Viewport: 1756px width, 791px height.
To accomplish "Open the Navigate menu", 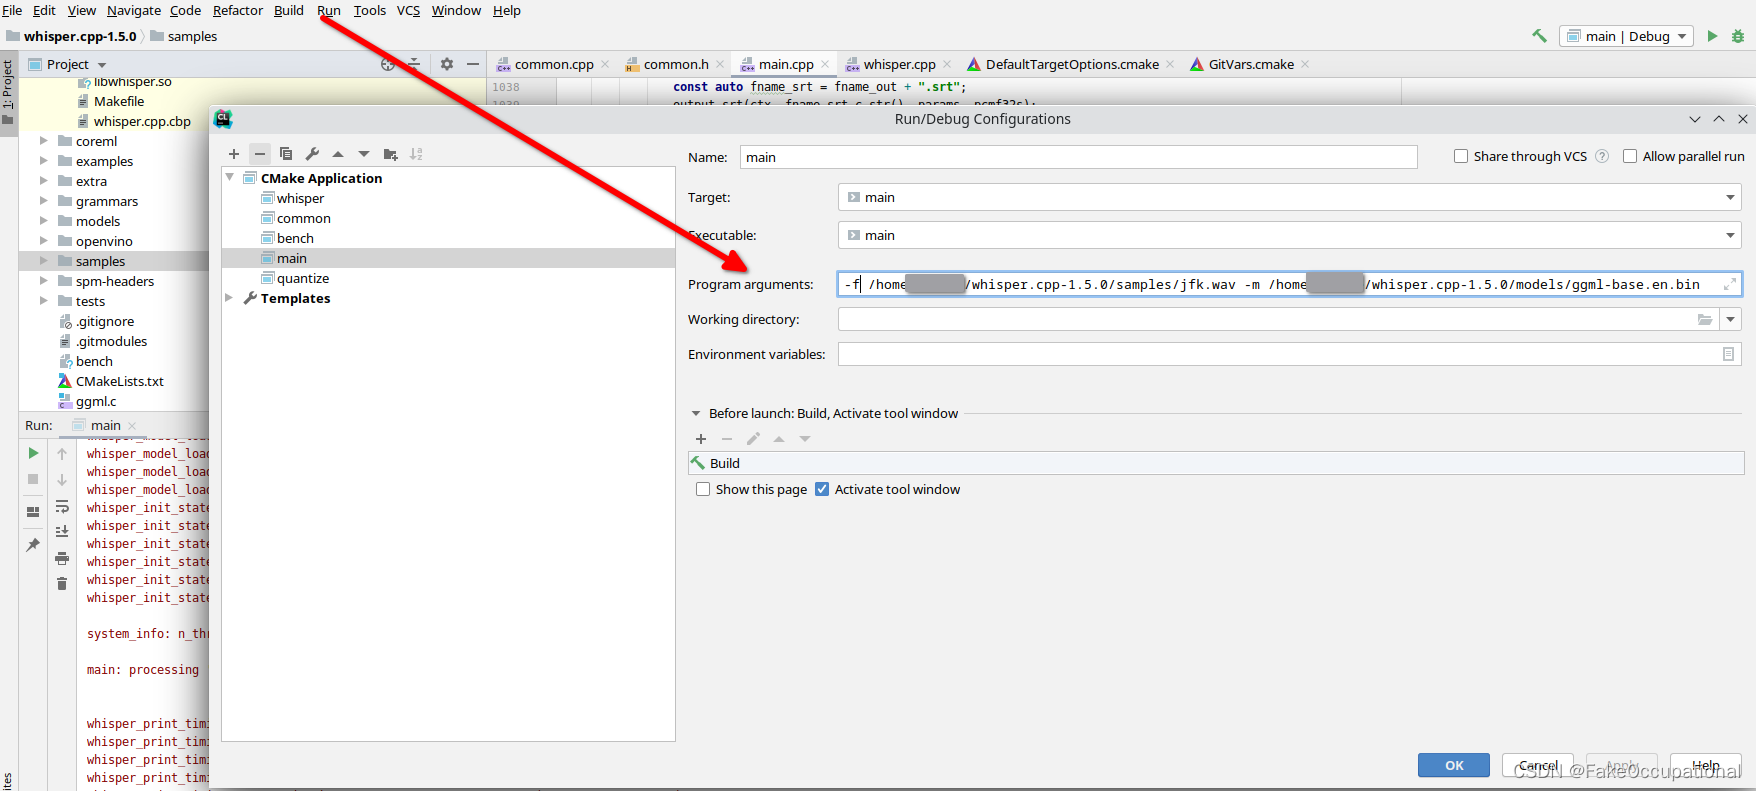I will point(134,10).
